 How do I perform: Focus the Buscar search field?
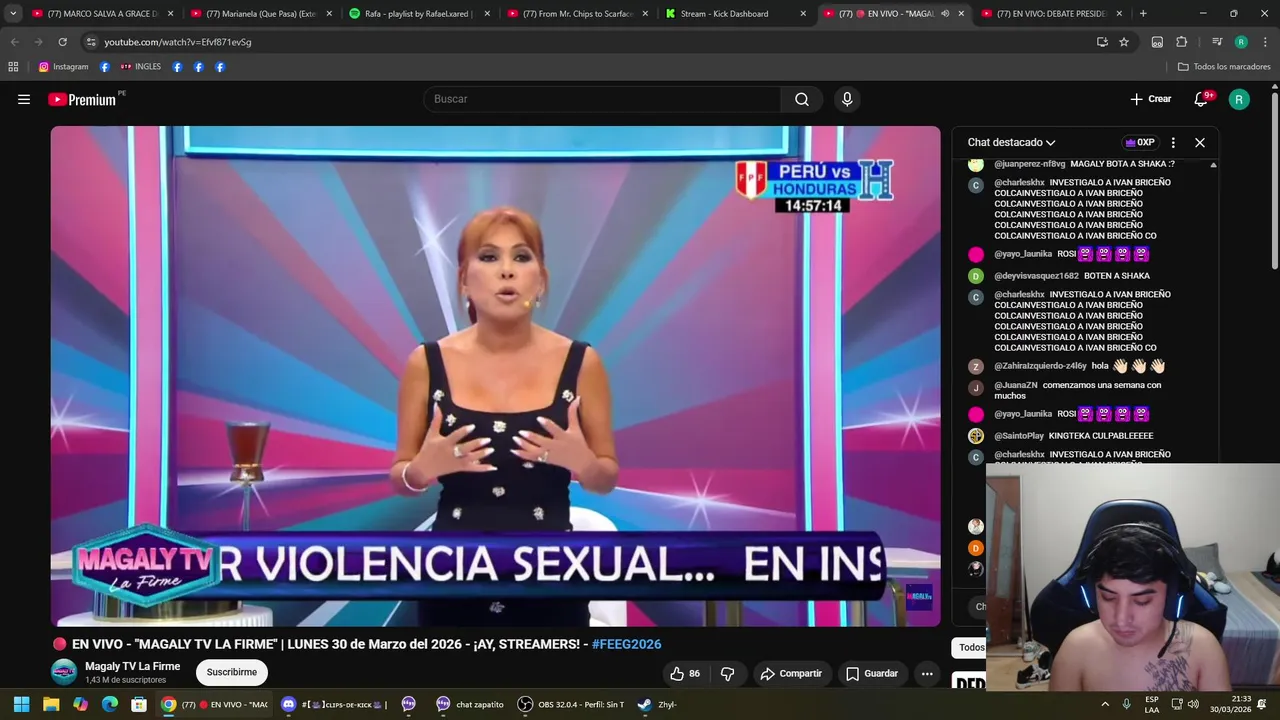(x=602, y=99)
